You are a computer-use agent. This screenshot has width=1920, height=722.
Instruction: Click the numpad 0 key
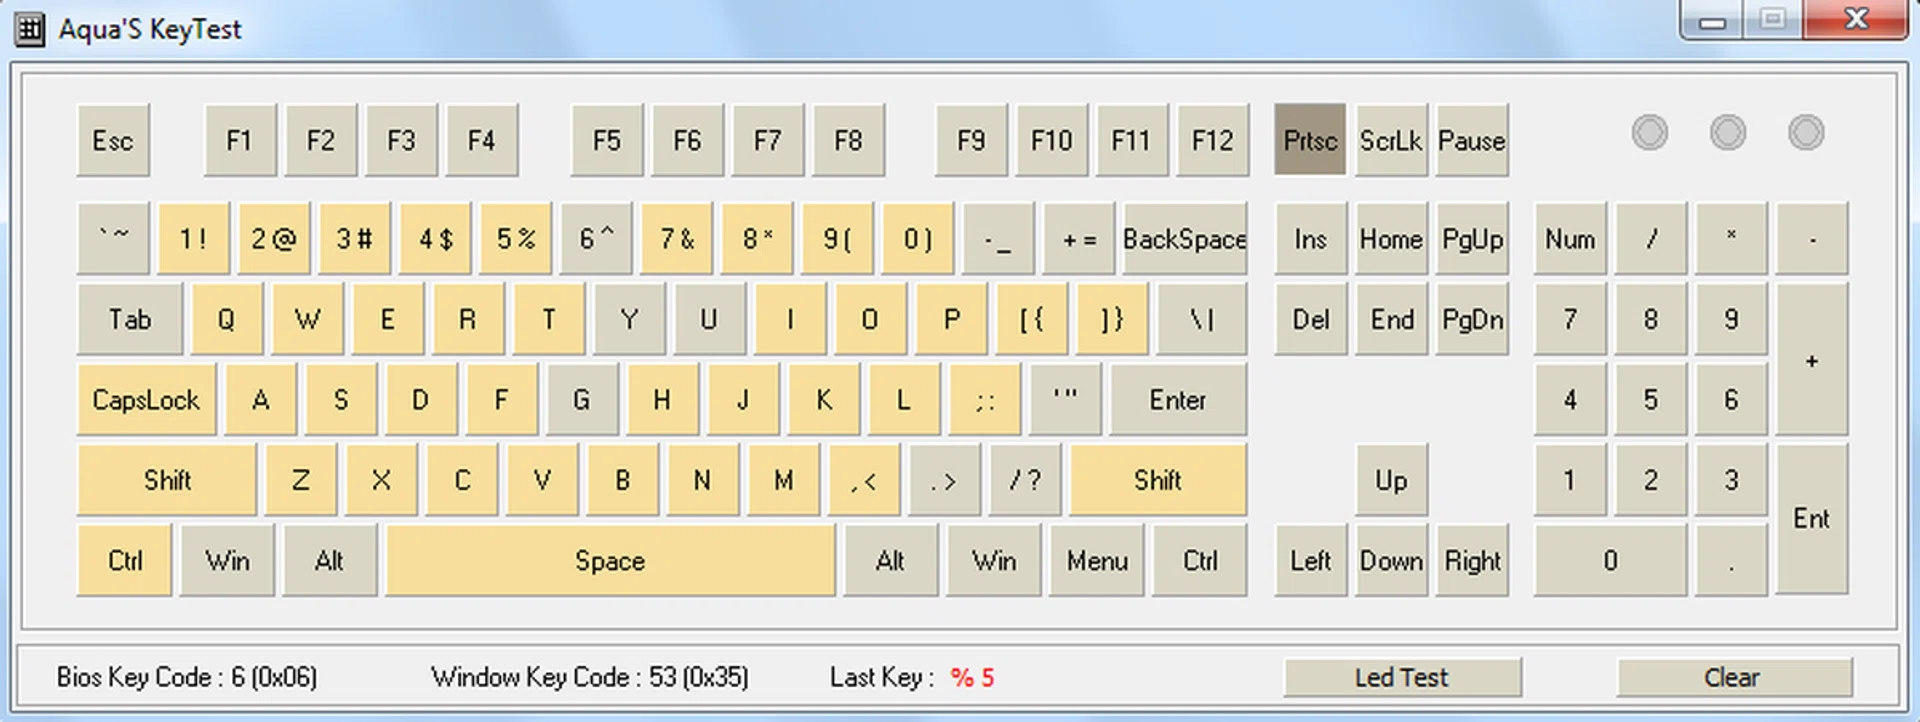[1610, 561]
